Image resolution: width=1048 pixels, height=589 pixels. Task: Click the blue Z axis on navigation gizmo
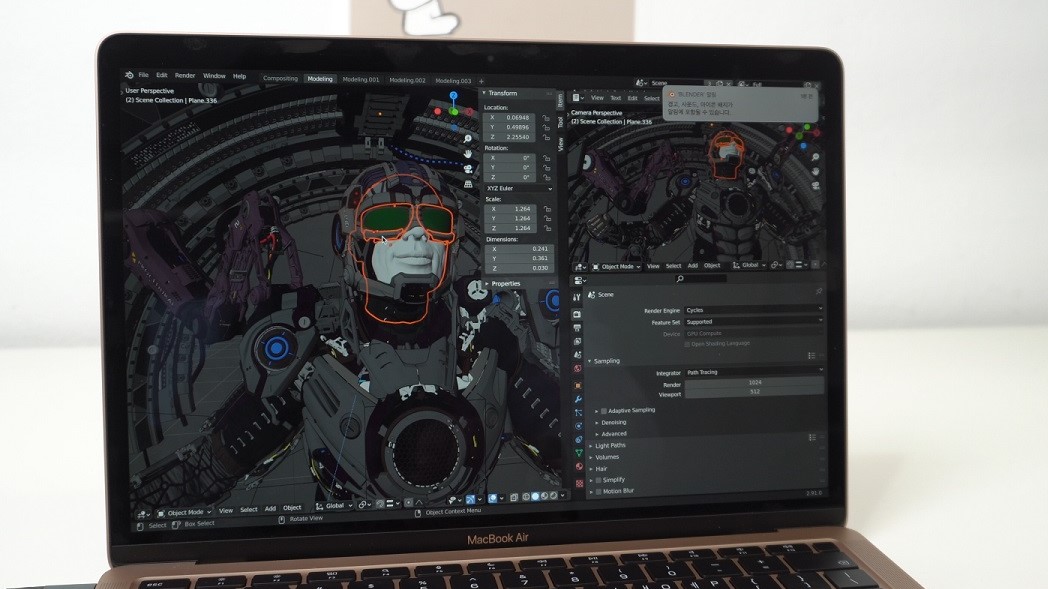pyautogui.click(x=453, y=96)
